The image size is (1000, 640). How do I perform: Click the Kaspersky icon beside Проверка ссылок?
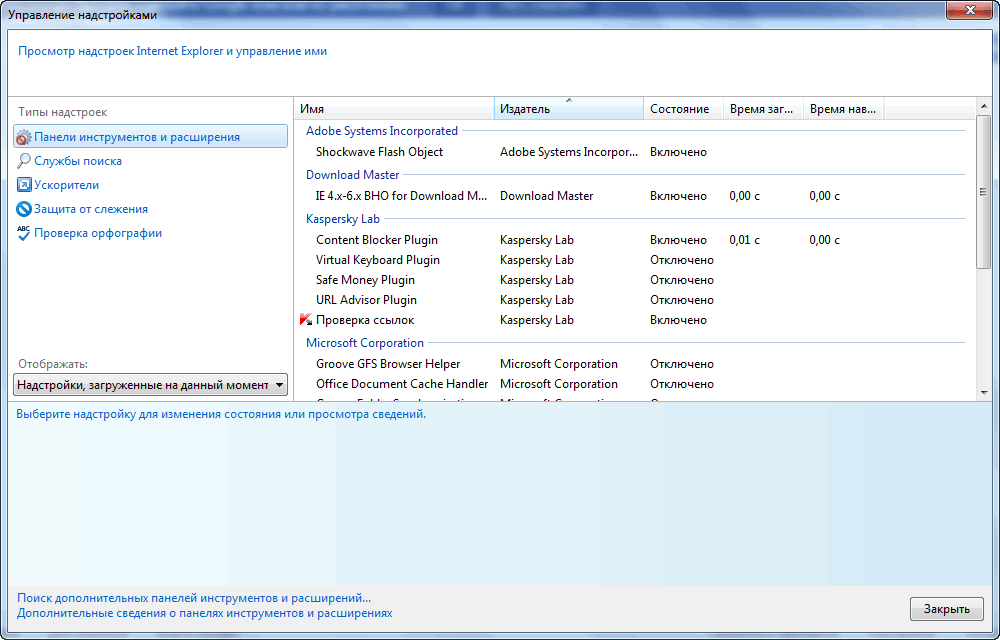click(306, 320)
